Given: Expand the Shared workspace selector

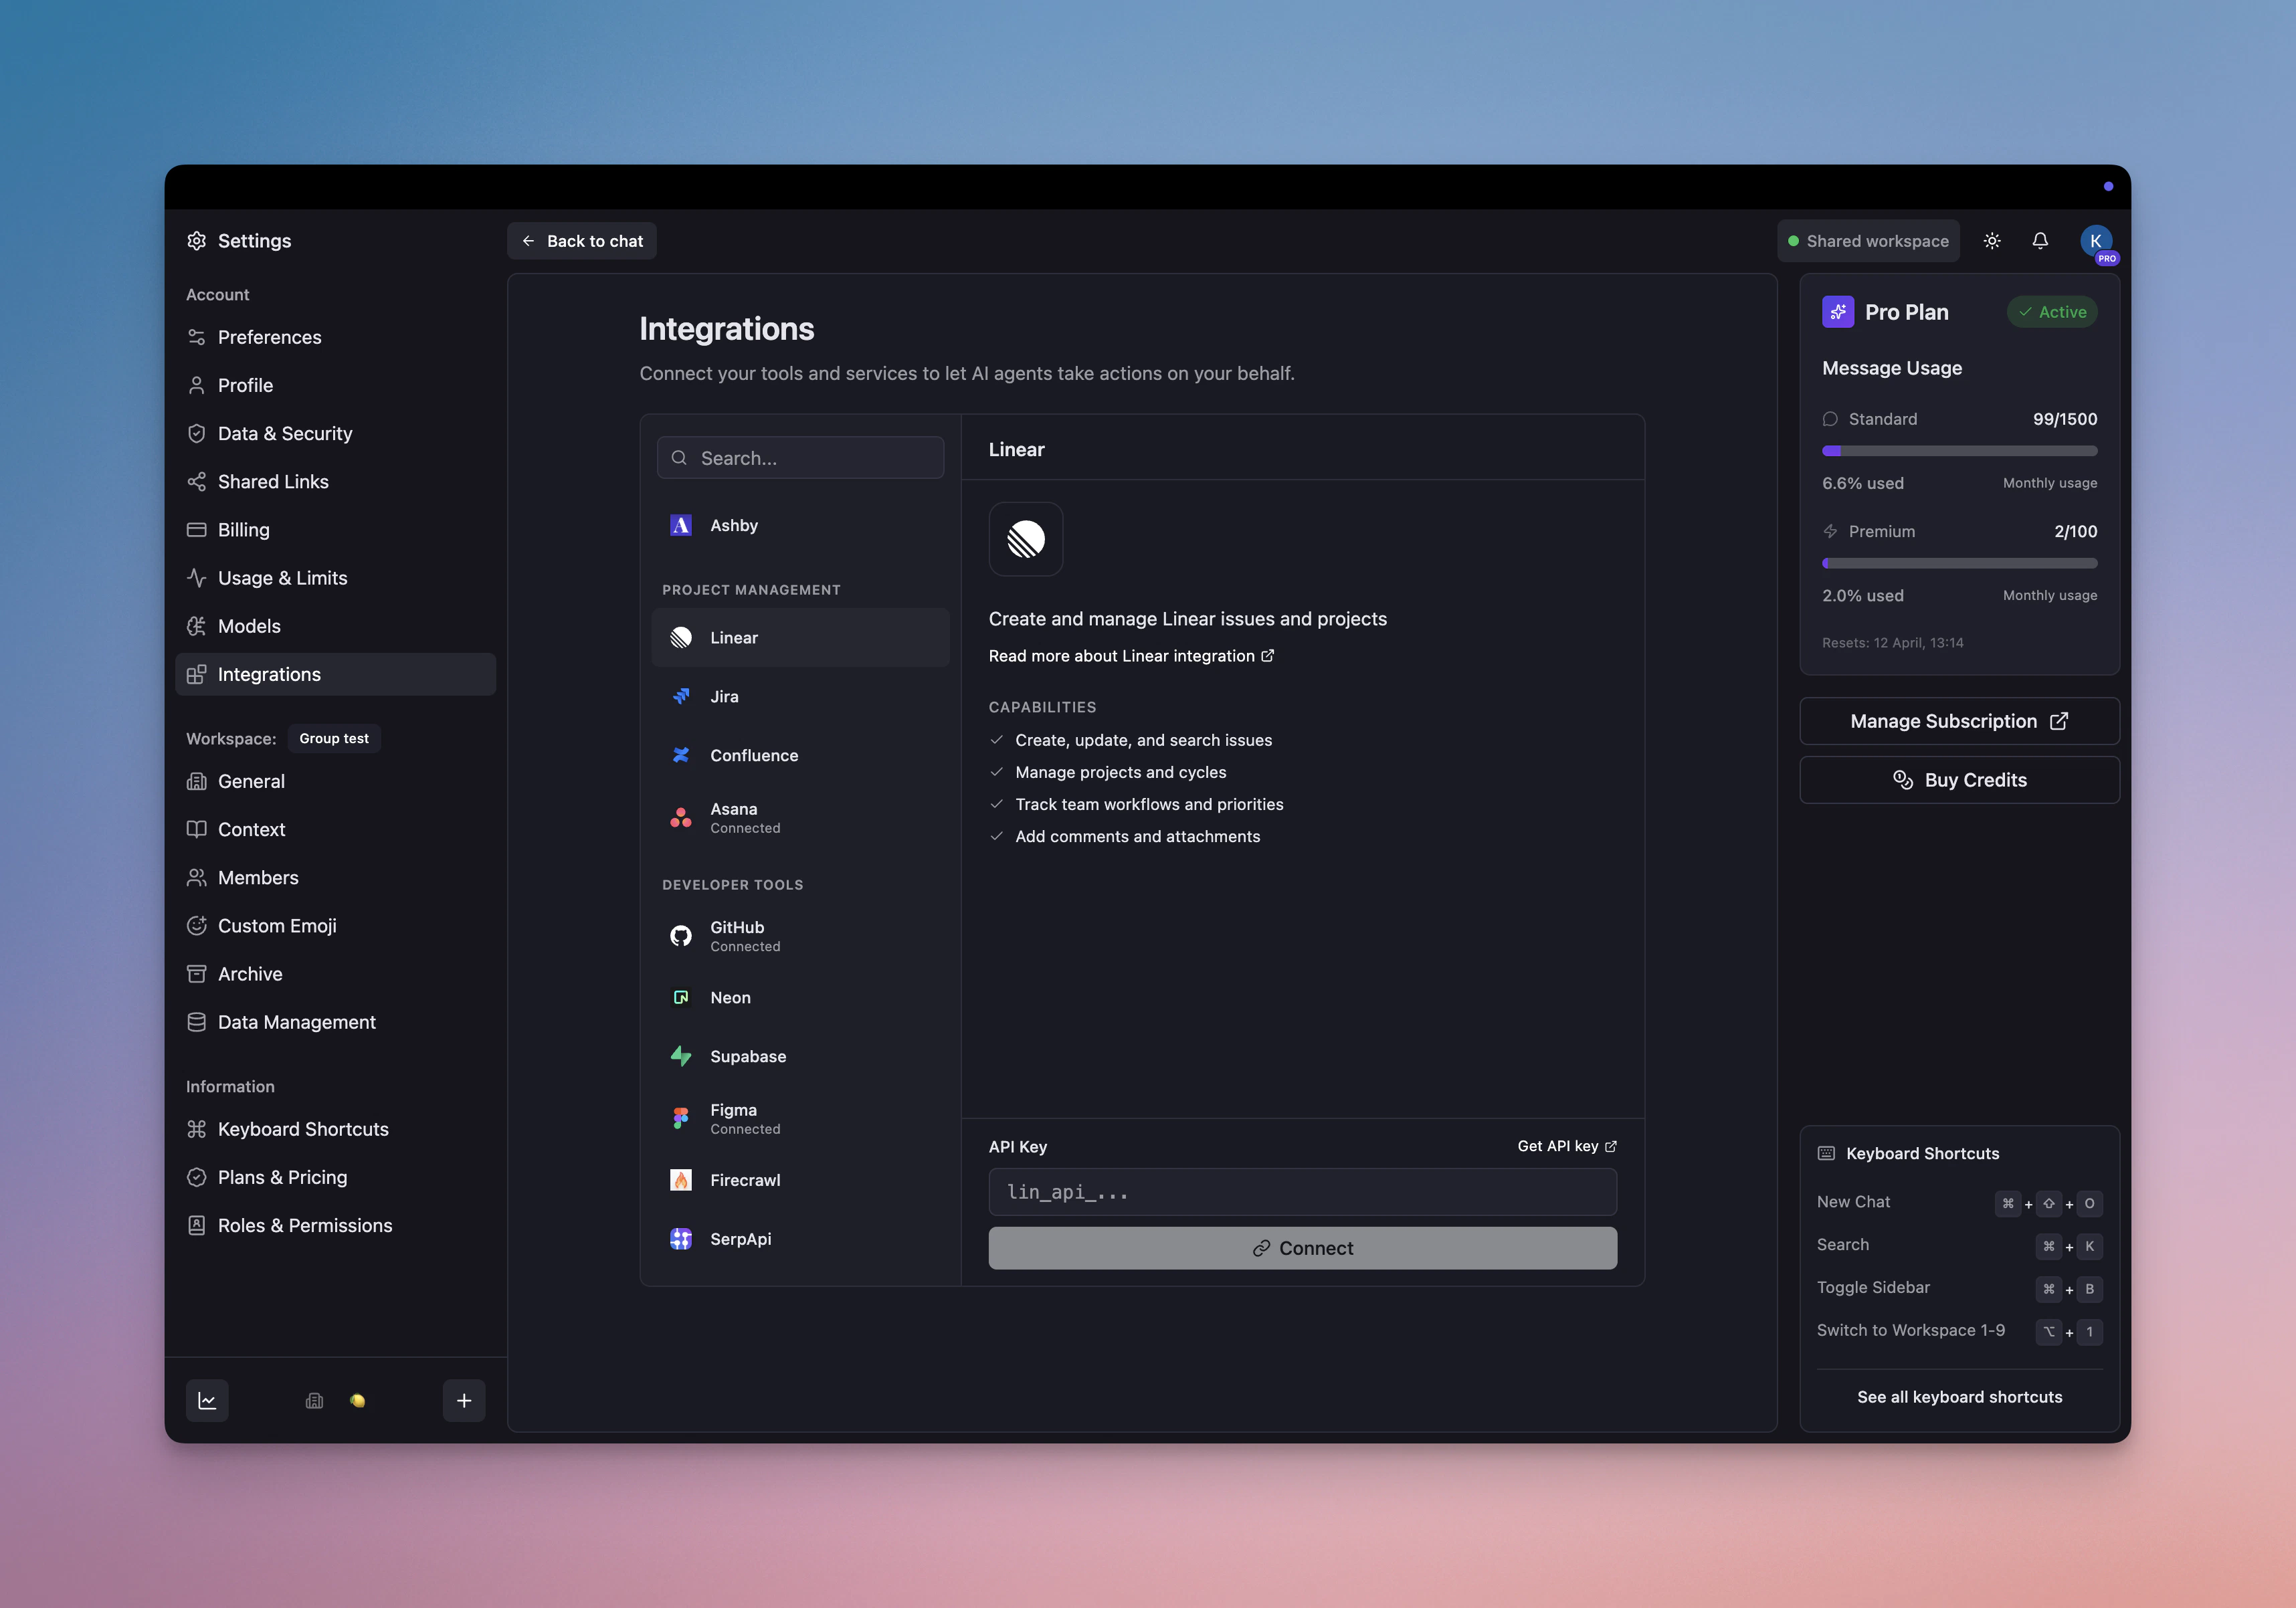Looking at the screenshot, I should pos(1869,240).
